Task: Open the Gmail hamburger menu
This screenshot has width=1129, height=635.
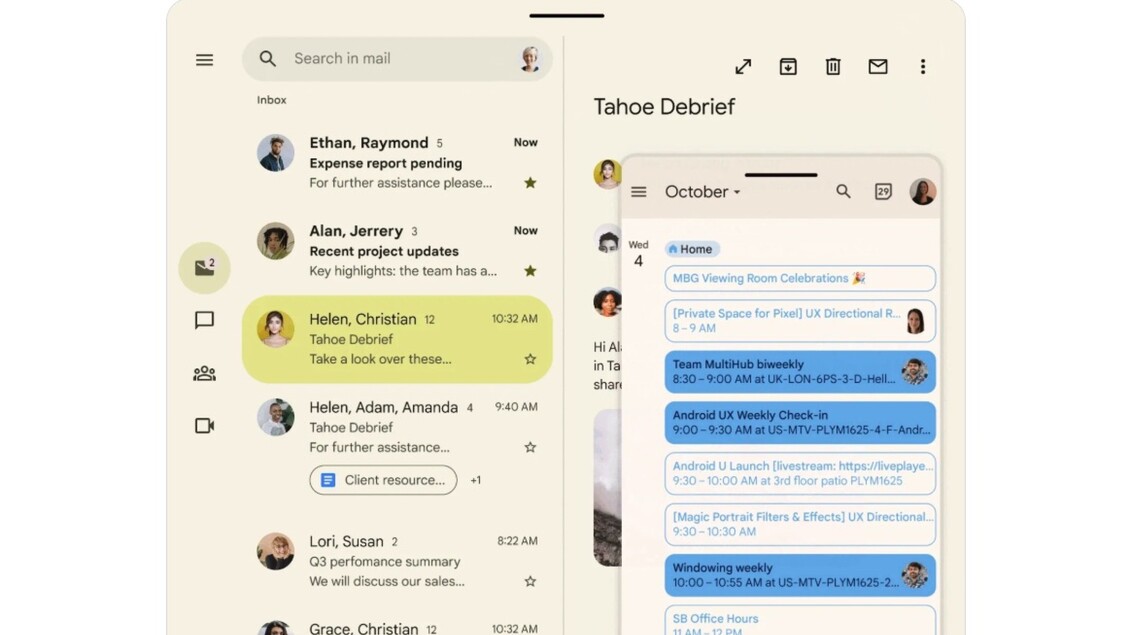Action: click(204, 60)
